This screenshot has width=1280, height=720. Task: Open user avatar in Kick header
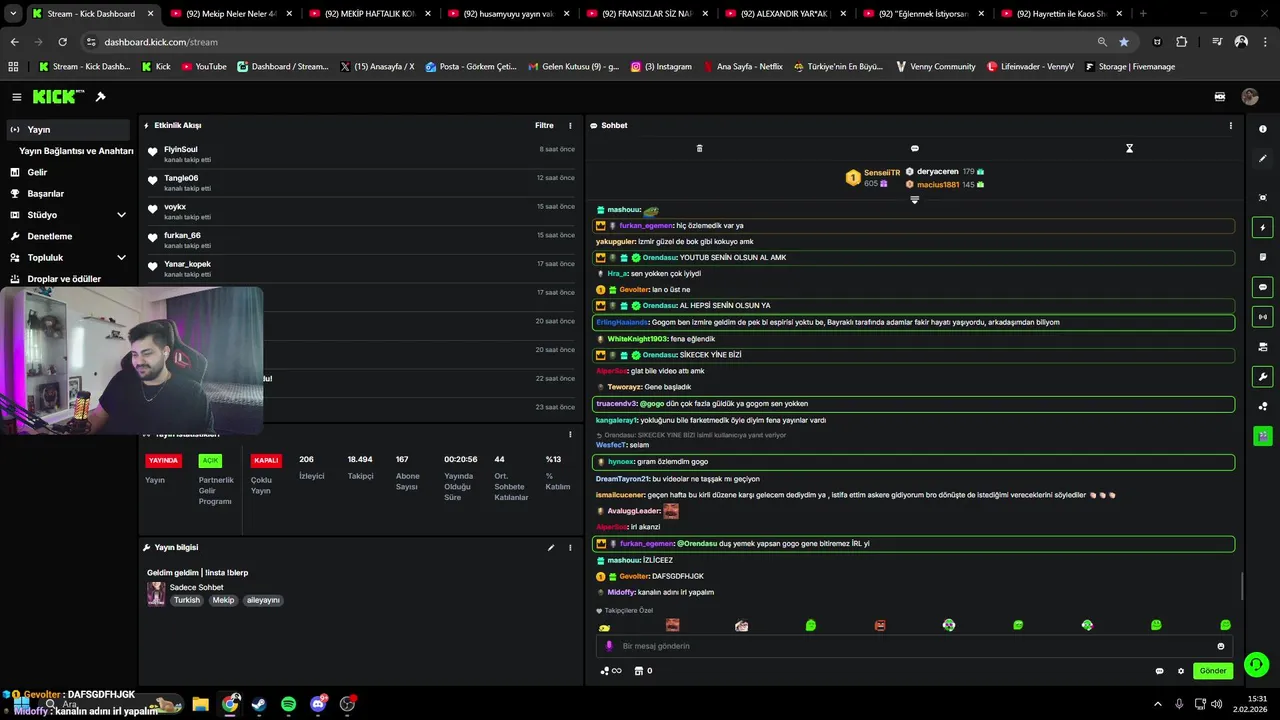tap(1250, 97)
